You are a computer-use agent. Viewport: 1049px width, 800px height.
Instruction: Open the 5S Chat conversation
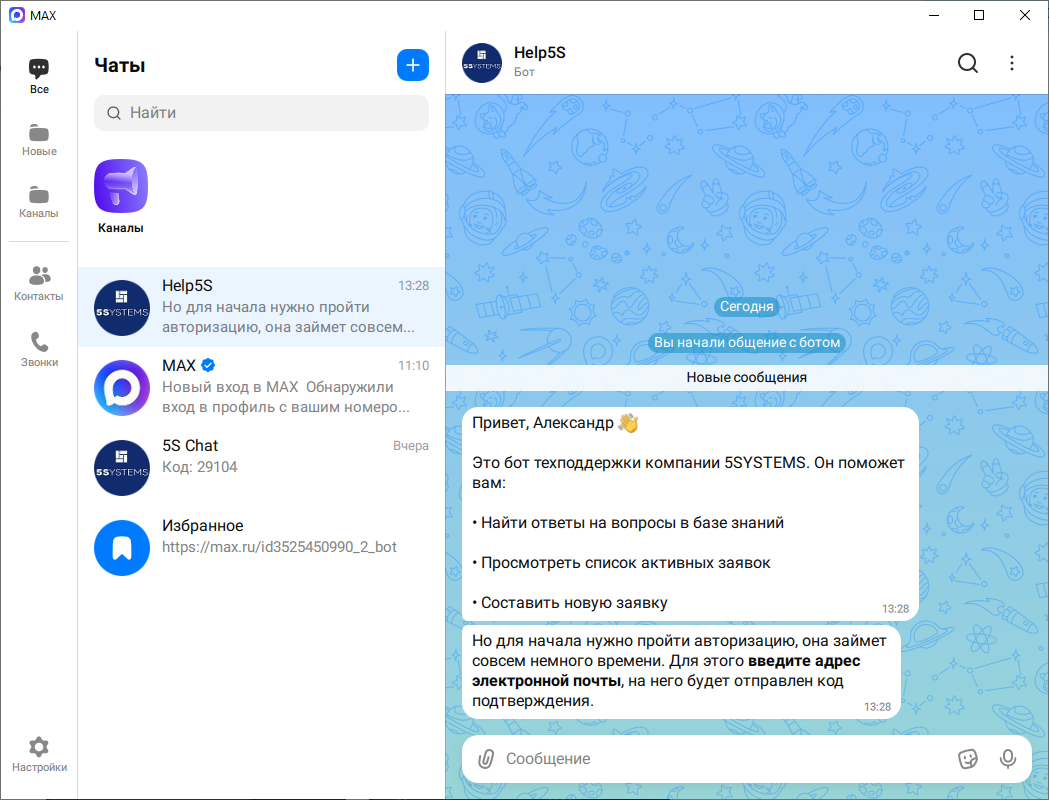[x=262, y=468]
